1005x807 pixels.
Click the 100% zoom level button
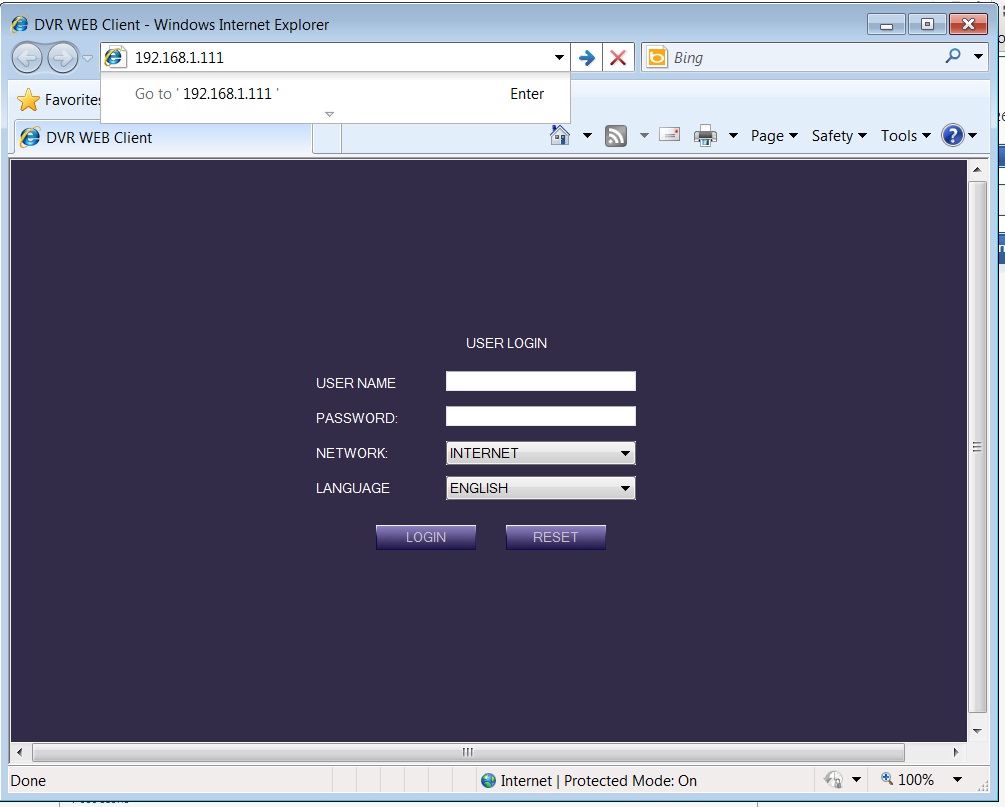coord(907,779)
